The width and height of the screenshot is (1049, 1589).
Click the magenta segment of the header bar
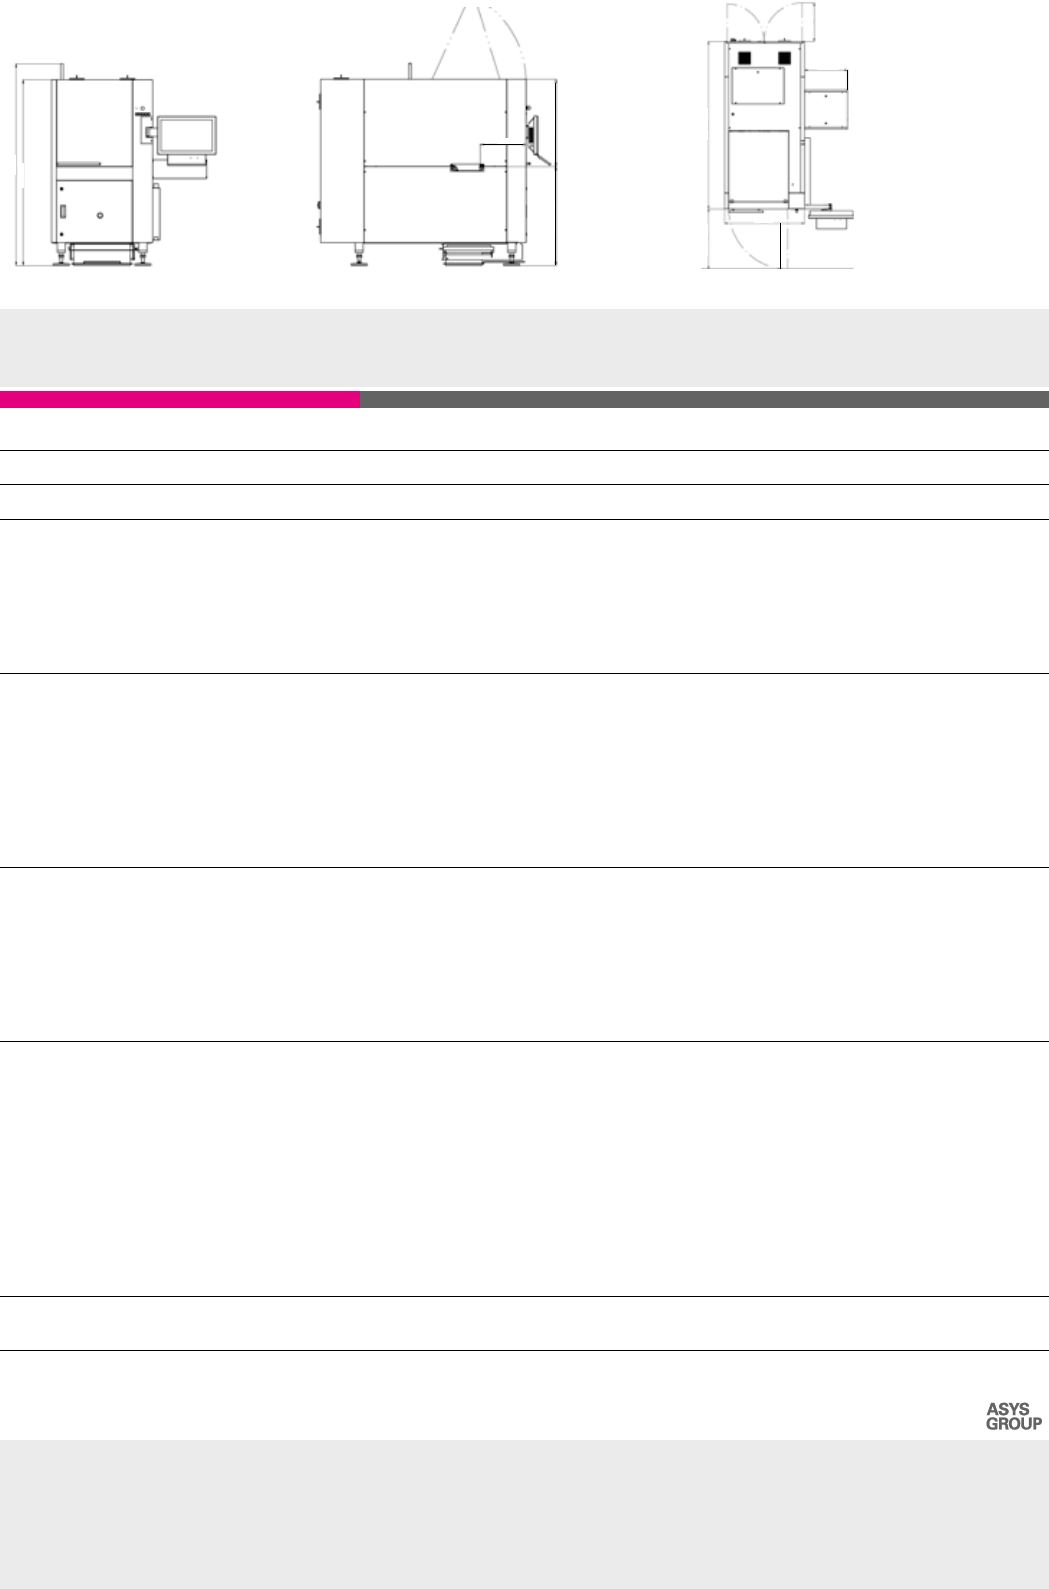180,400
